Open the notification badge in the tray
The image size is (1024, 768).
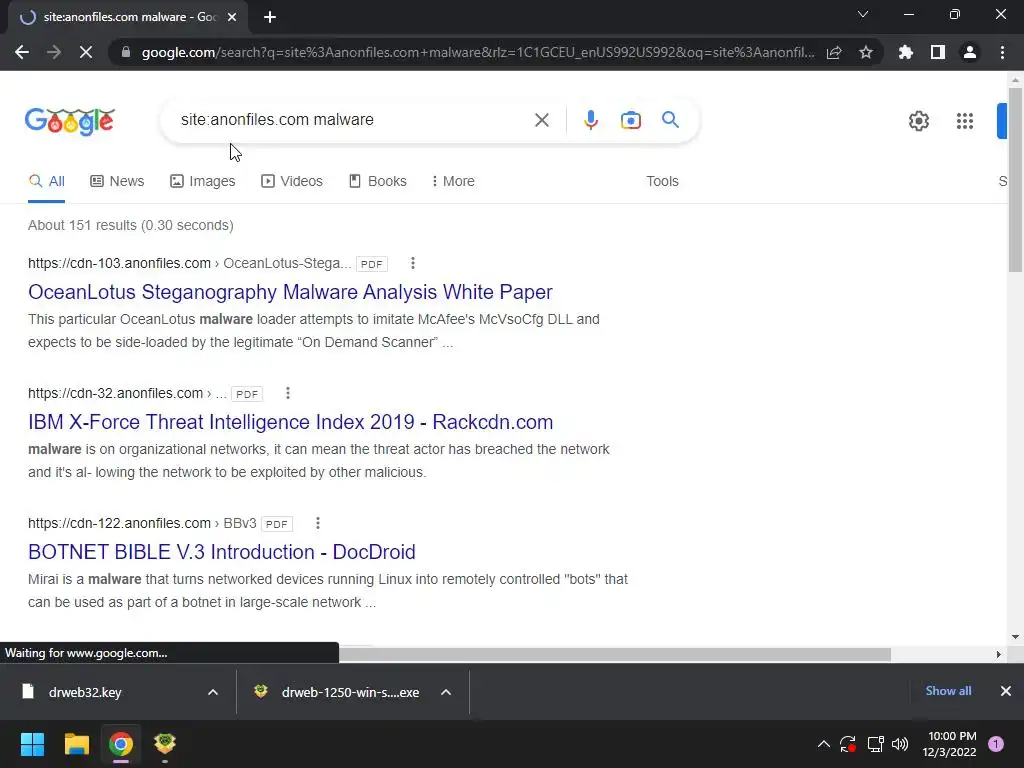click(x=996, y=744)
